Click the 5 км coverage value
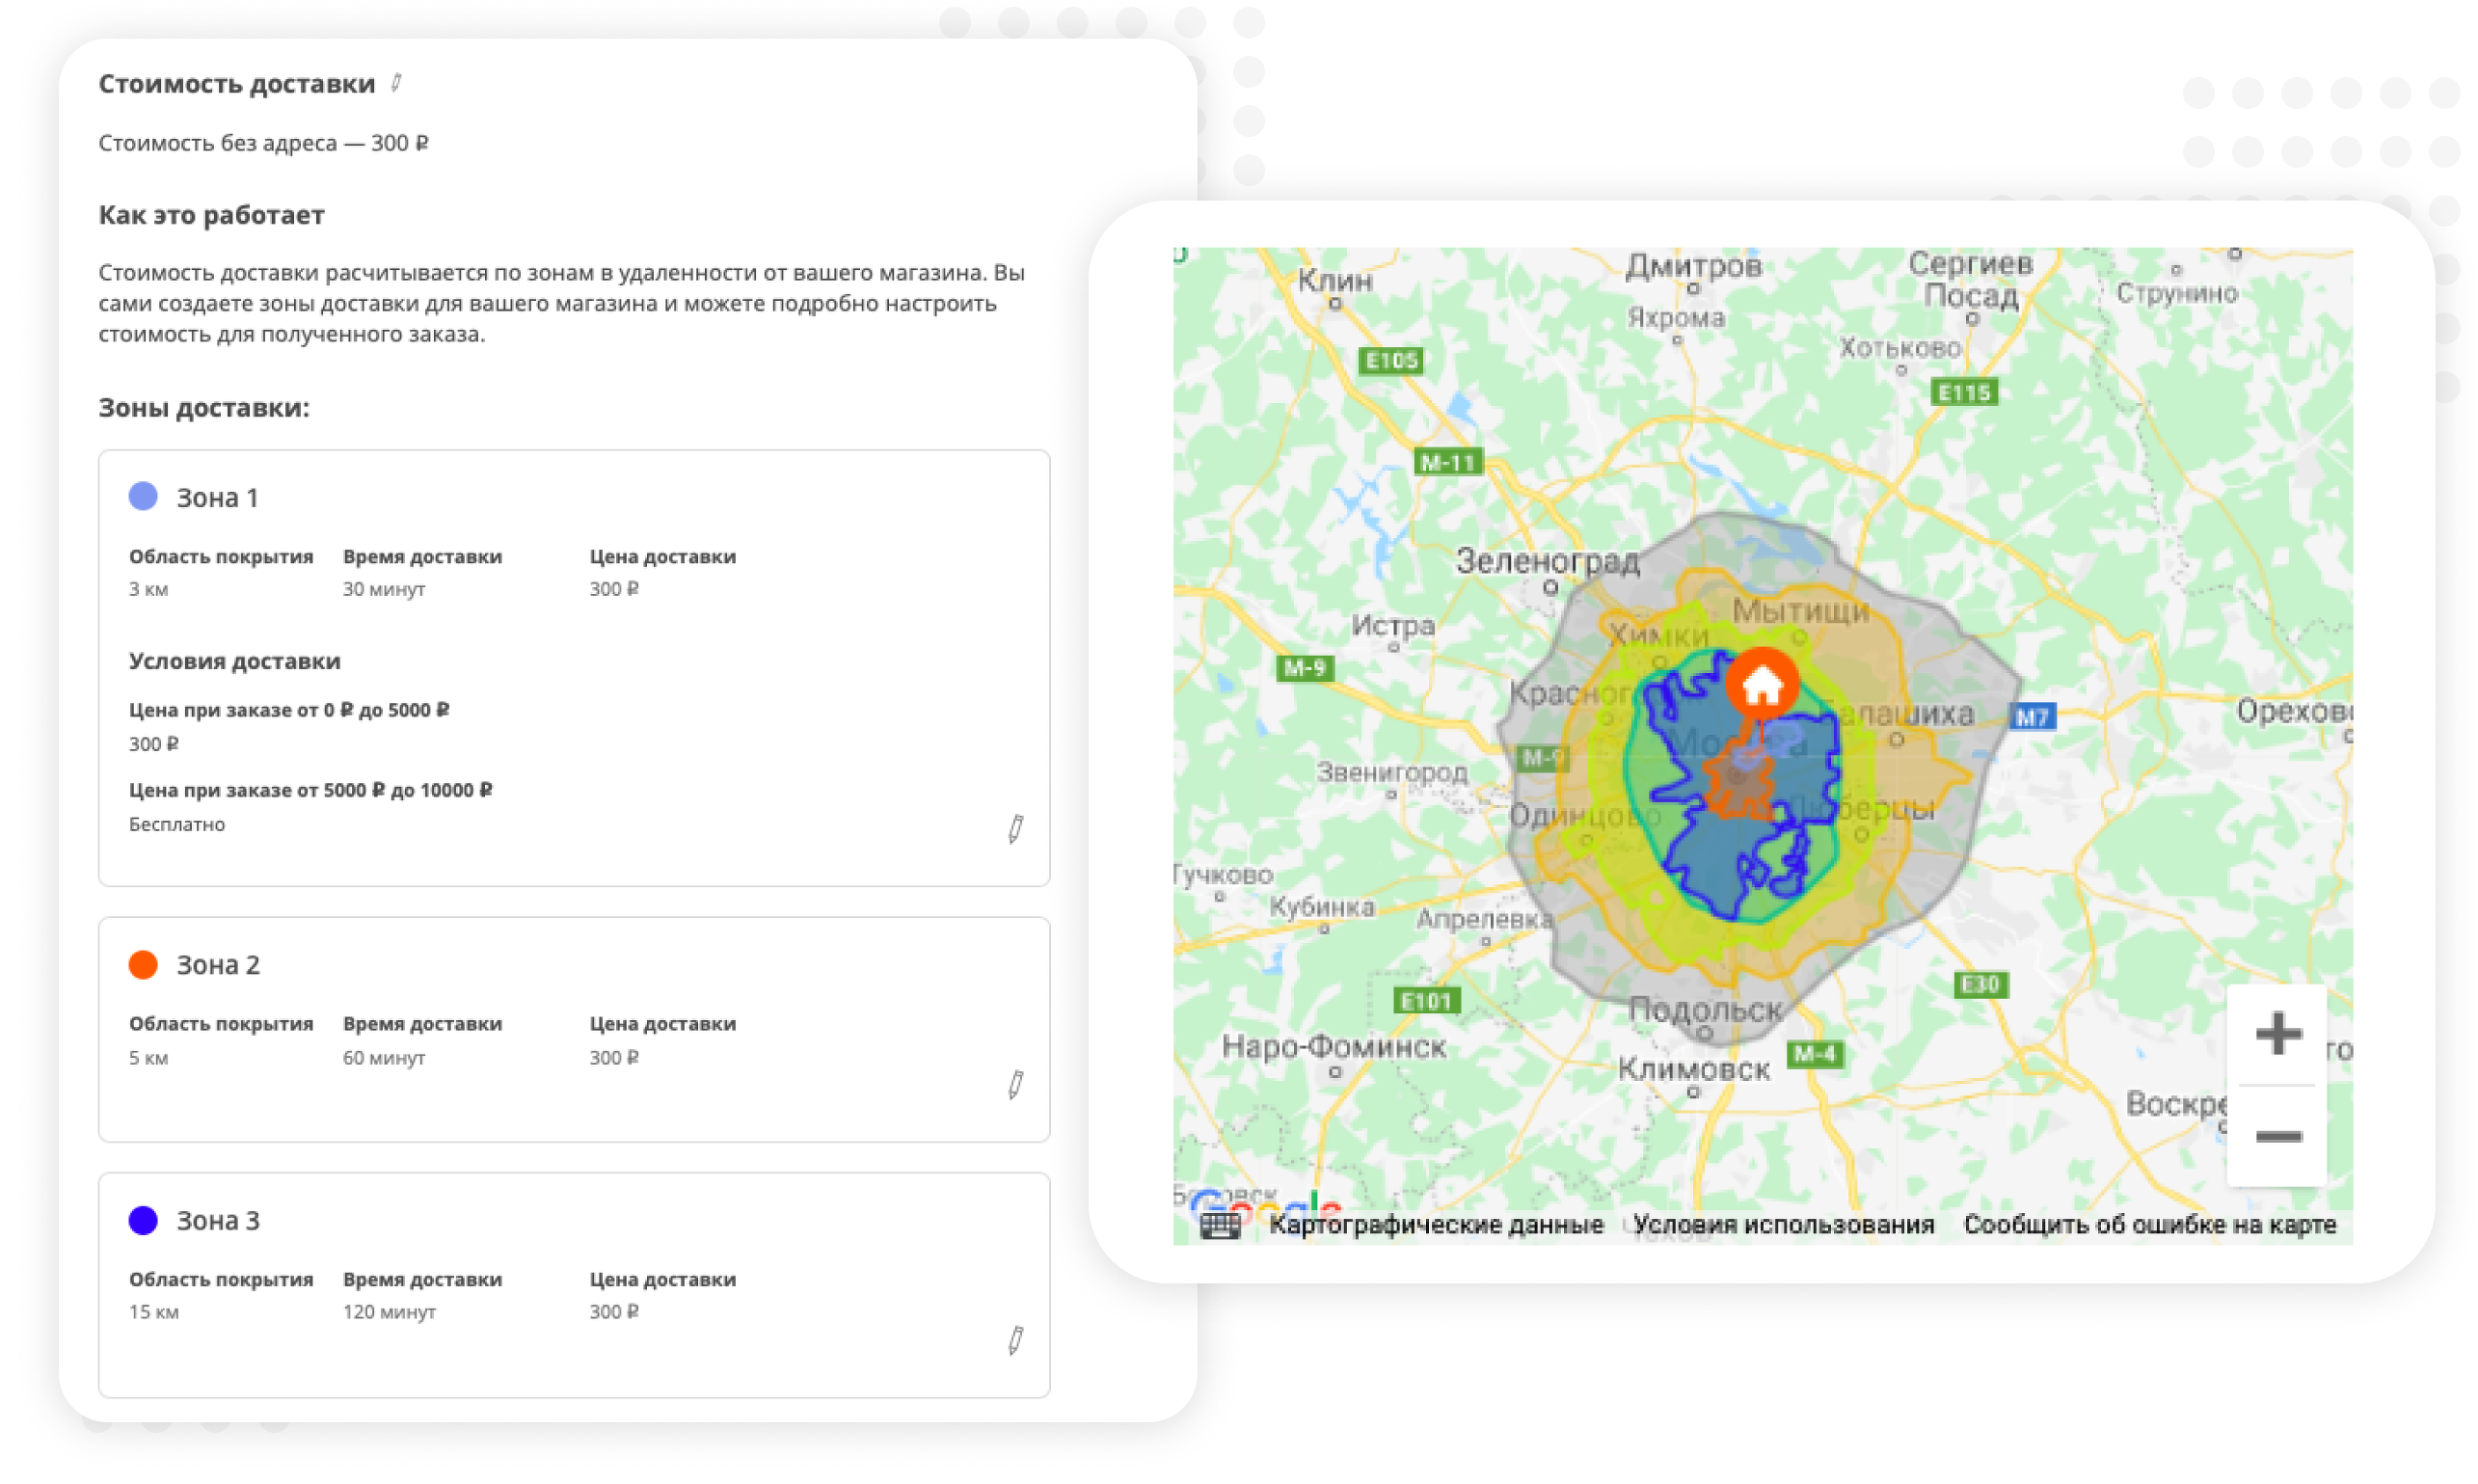This screenshot has height=1484, width=2478. click(x=148, y=1058)
